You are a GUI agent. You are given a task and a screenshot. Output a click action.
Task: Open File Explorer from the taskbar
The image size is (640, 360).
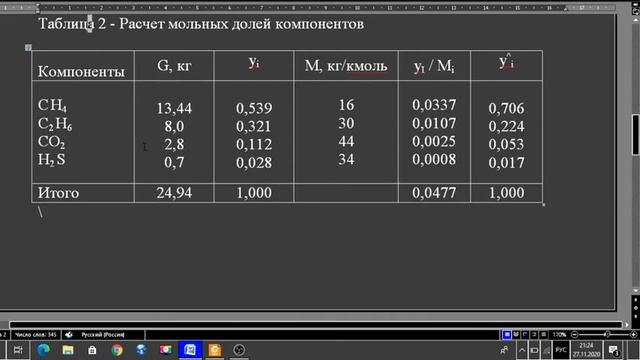(x=68, y=350)
